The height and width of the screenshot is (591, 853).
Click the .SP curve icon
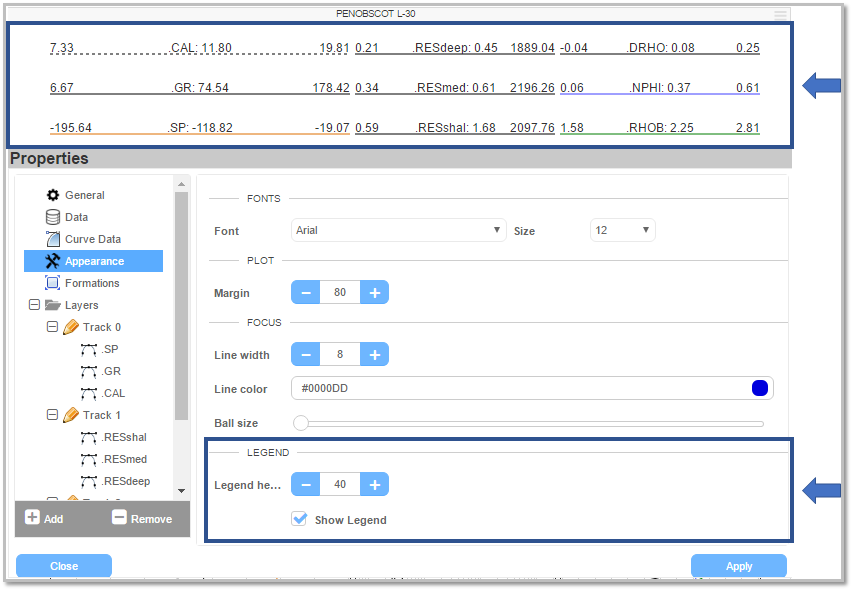(89, 349)
